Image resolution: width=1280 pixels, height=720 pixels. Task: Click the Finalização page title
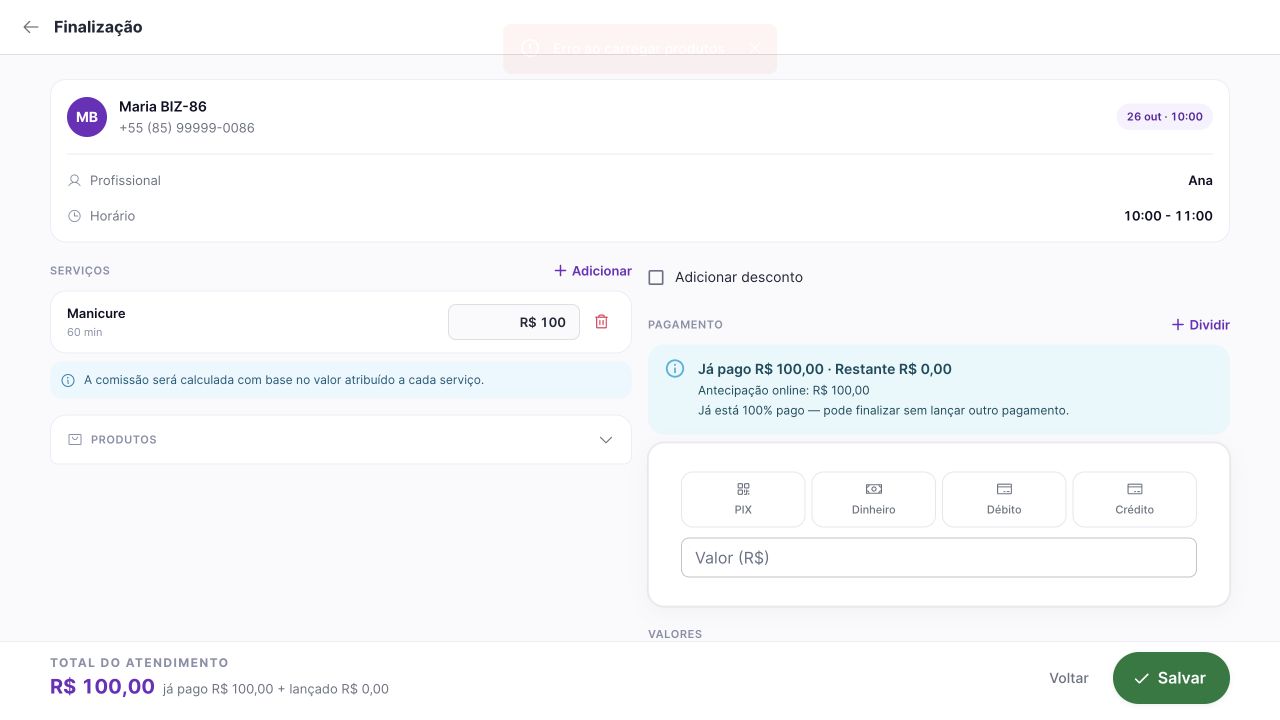coord(98,27)
